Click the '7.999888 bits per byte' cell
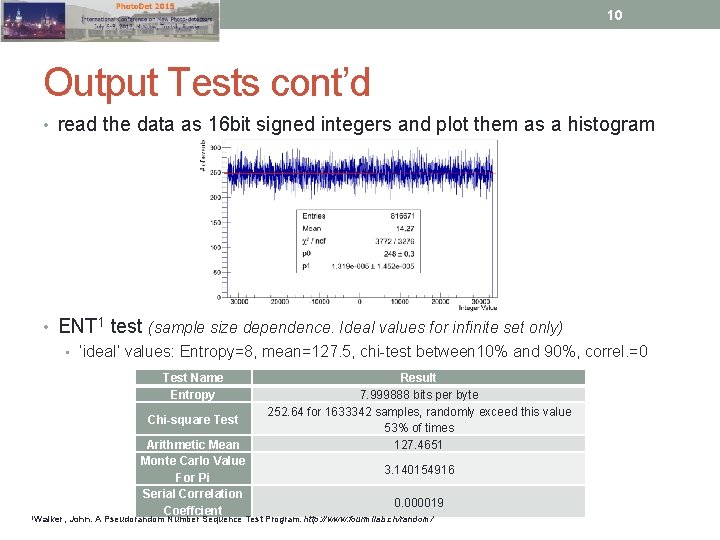Screen dimensions: 720x540 point(419,394)
